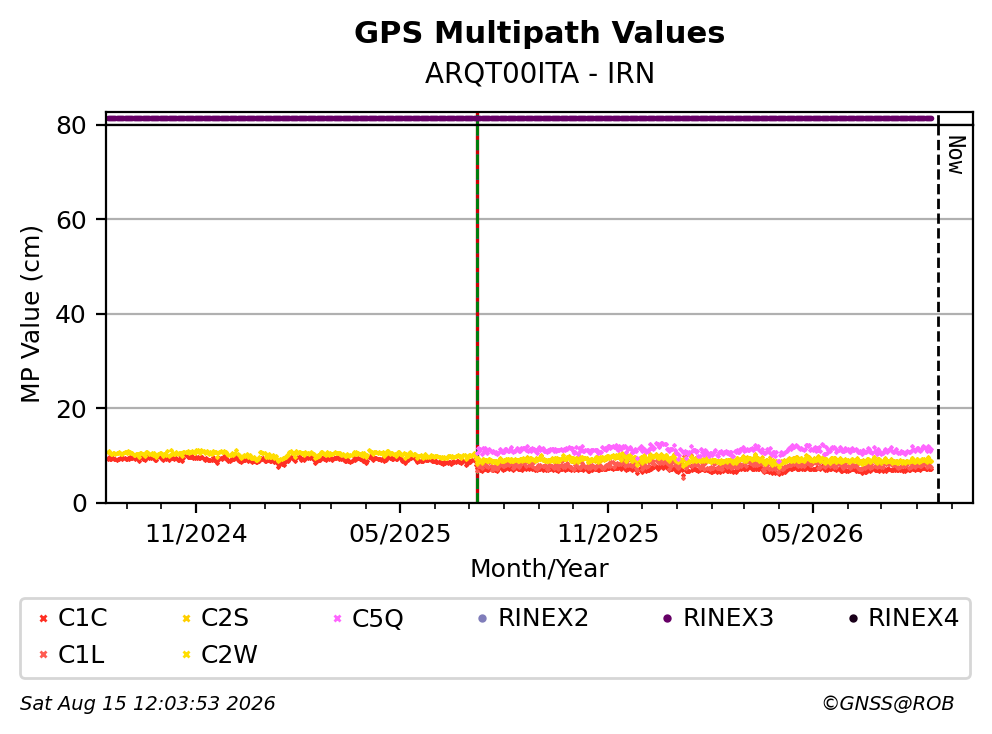Click the RINEX3 legend entry
992x734 pixels.
coord(718,618)
